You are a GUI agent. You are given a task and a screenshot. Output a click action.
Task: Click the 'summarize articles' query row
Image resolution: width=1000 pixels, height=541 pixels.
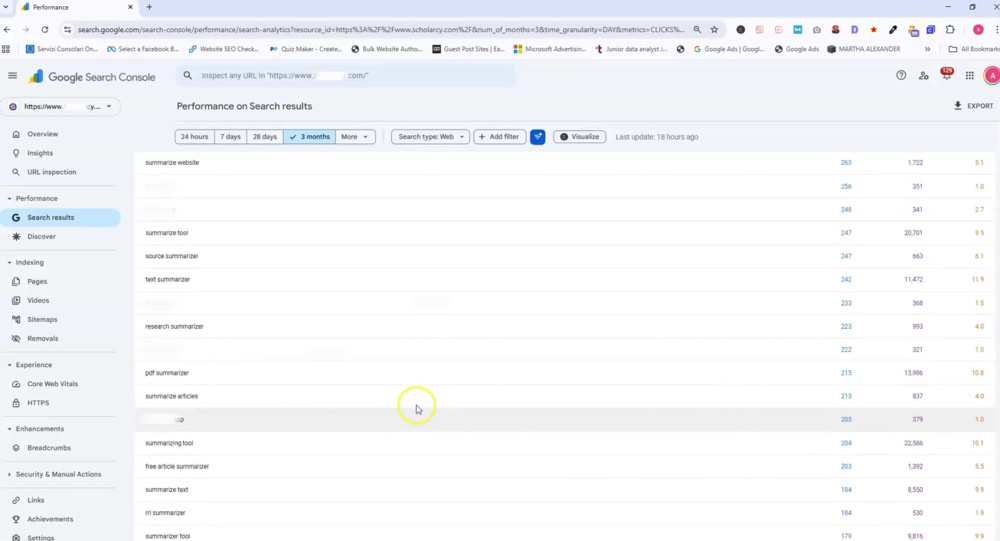point(565,396)
